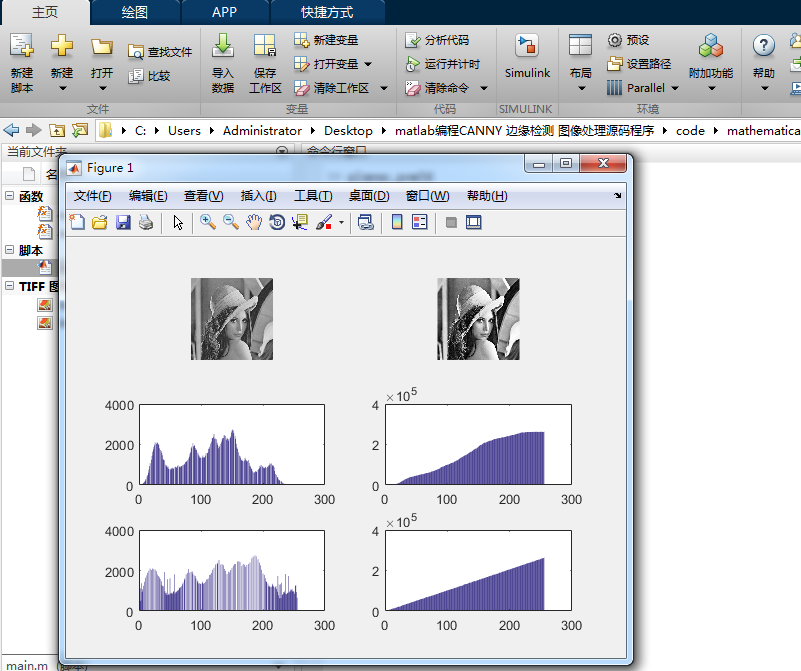Click the left Lena image thumbnail
Screen dimensions: 801x671
[x=232, y=319]
